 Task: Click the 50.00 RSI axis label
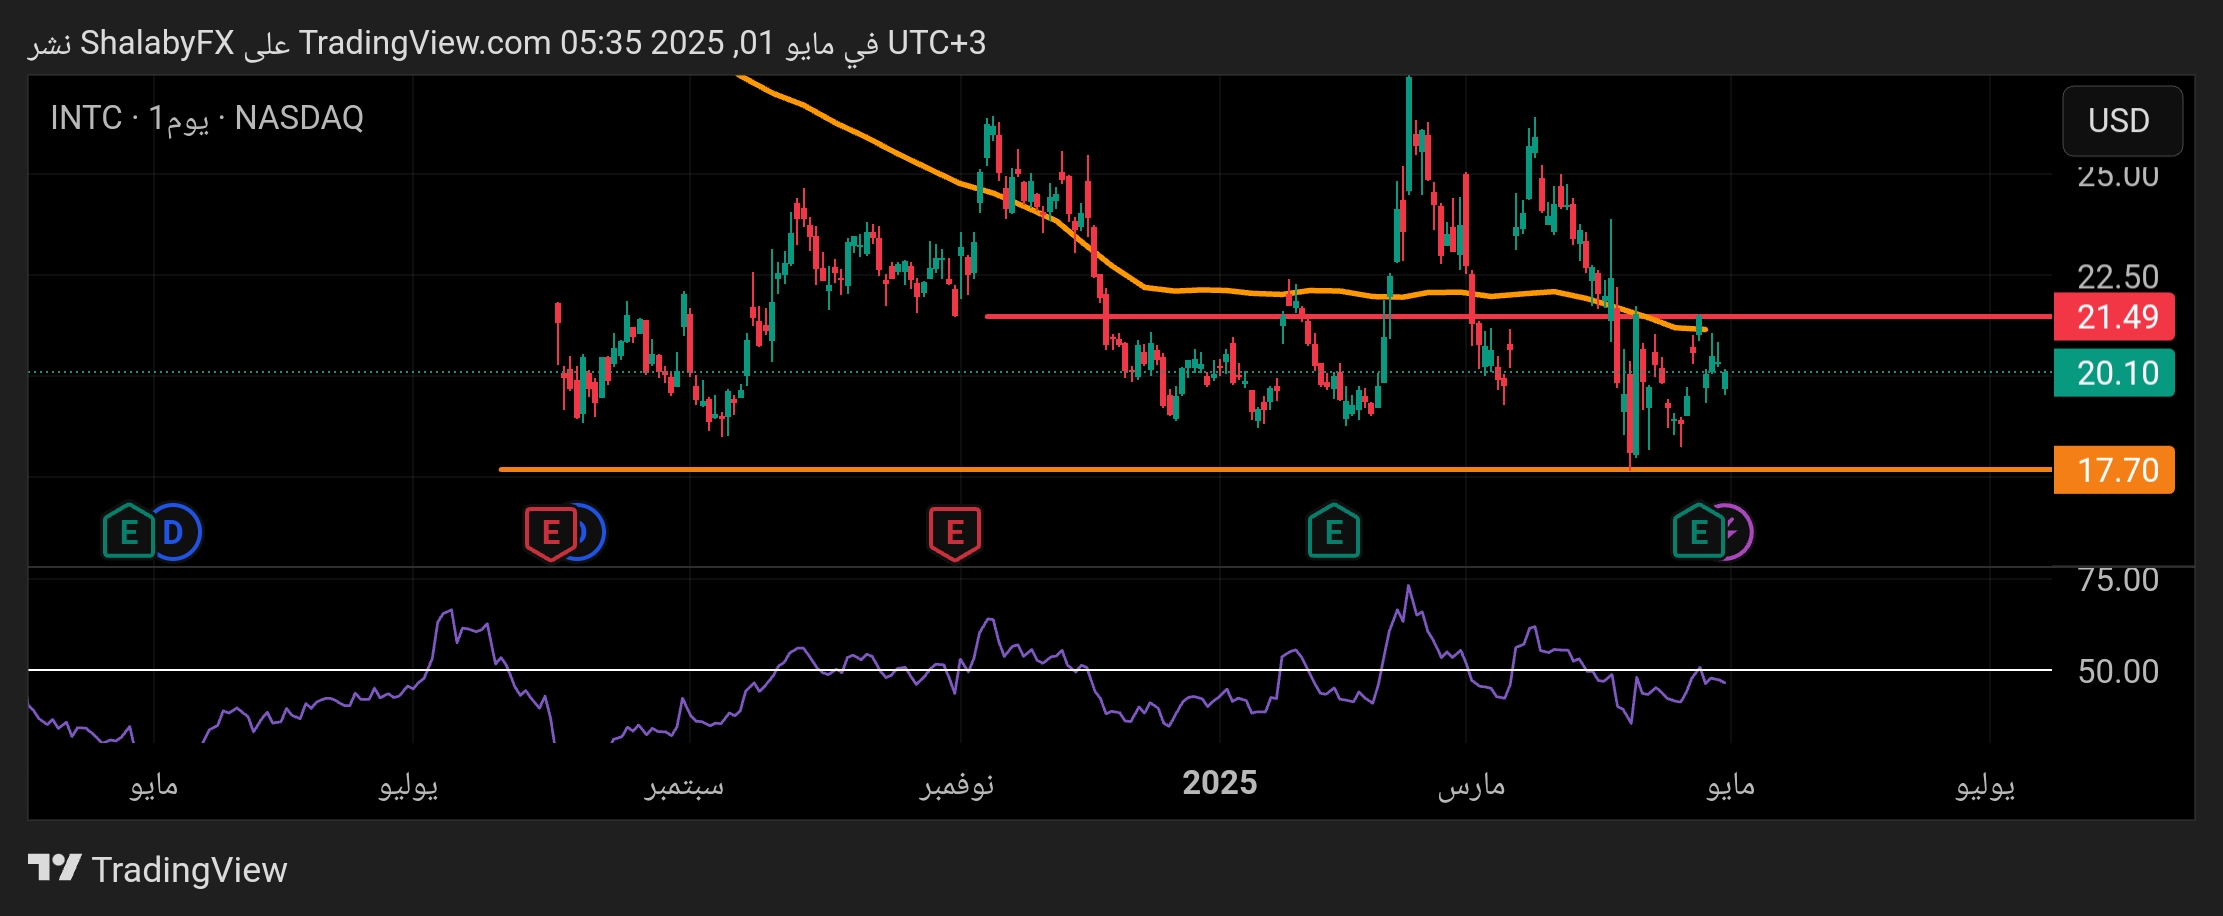pos(2118,671)
